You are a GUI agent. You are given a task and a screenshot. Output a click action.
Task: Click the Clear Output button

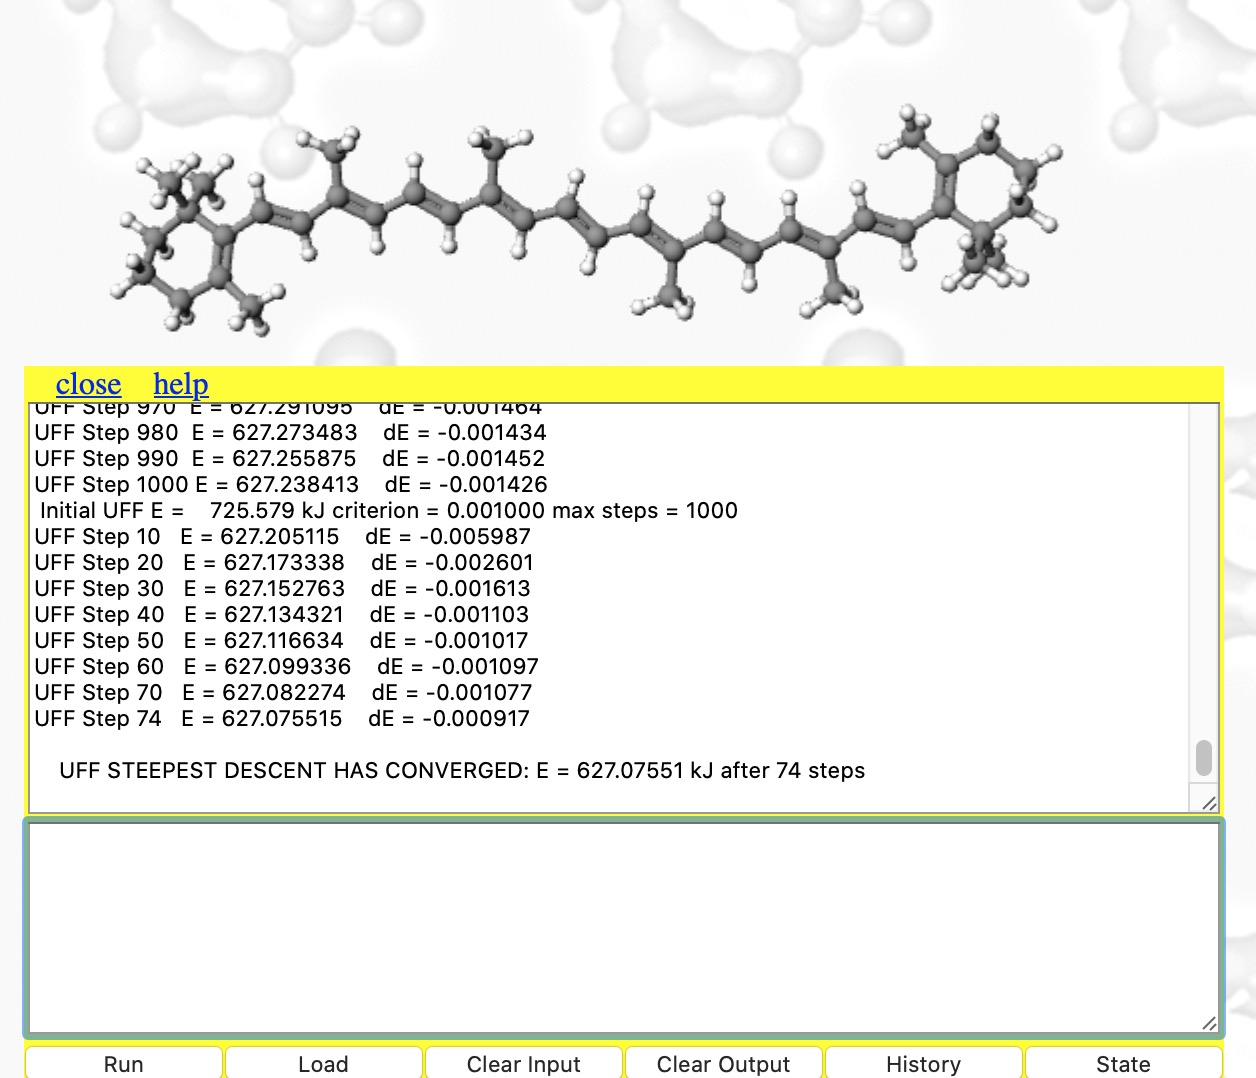point(723,1063)
